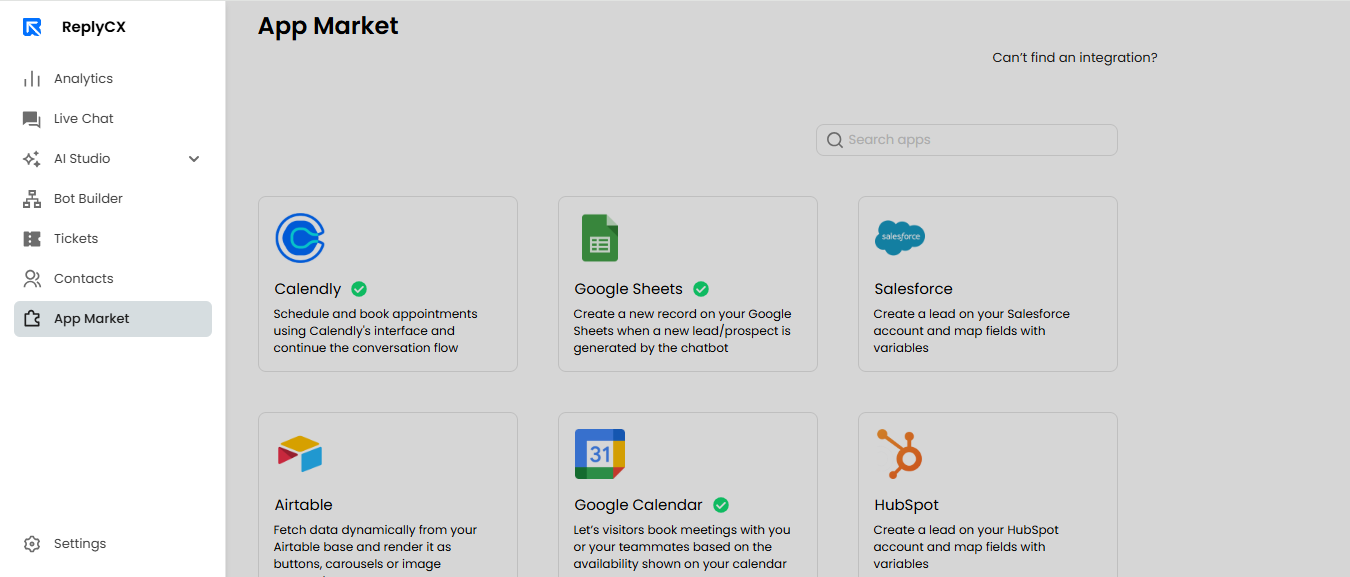Click the Google Sheets logo icon
The height and width of the screenshot is (577, 1350).
click(x=600, y=238)
